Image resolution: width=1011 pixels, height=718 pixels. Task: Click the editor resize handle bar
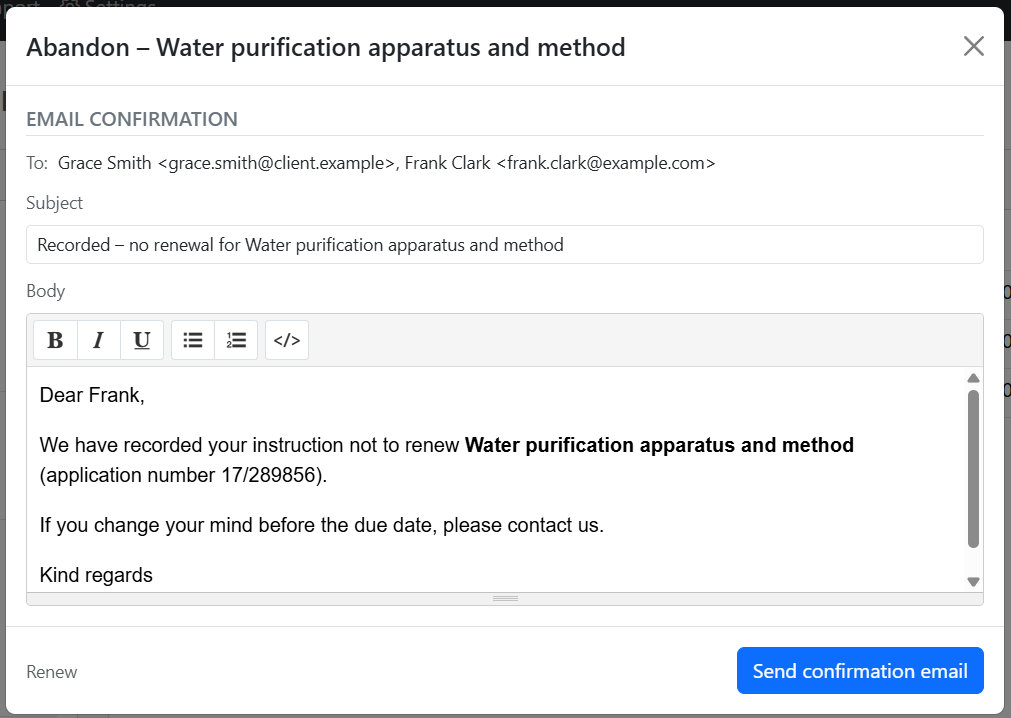click(505, 598)
